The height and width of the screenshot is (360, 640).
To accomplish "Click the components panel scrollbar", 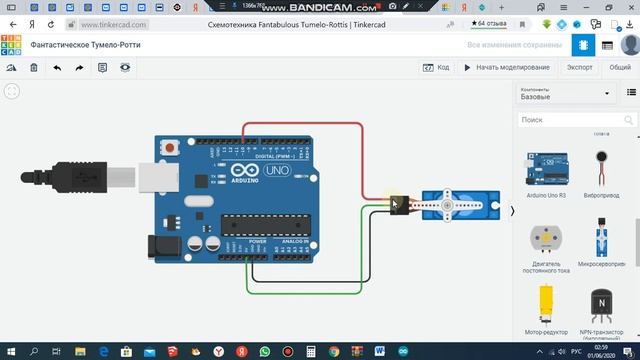I will coord(638,242).
